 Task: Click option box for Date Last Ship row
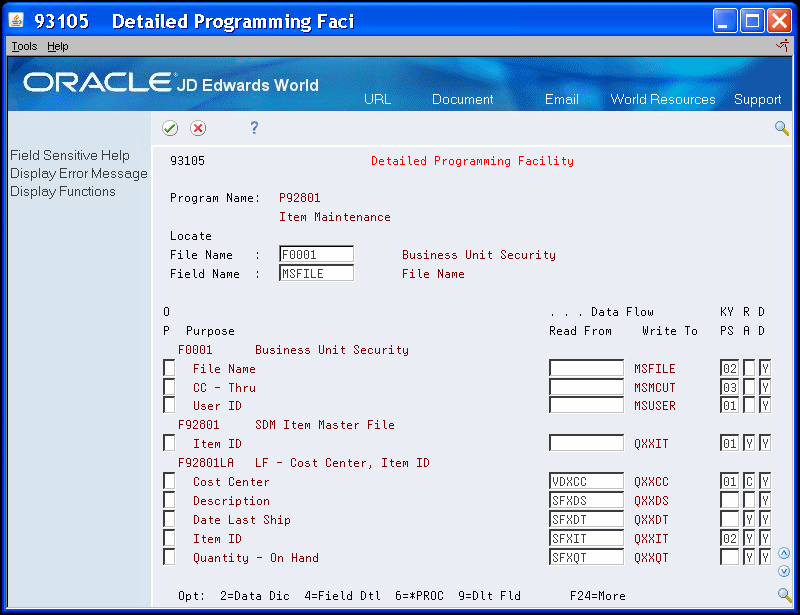coord(169,519)
